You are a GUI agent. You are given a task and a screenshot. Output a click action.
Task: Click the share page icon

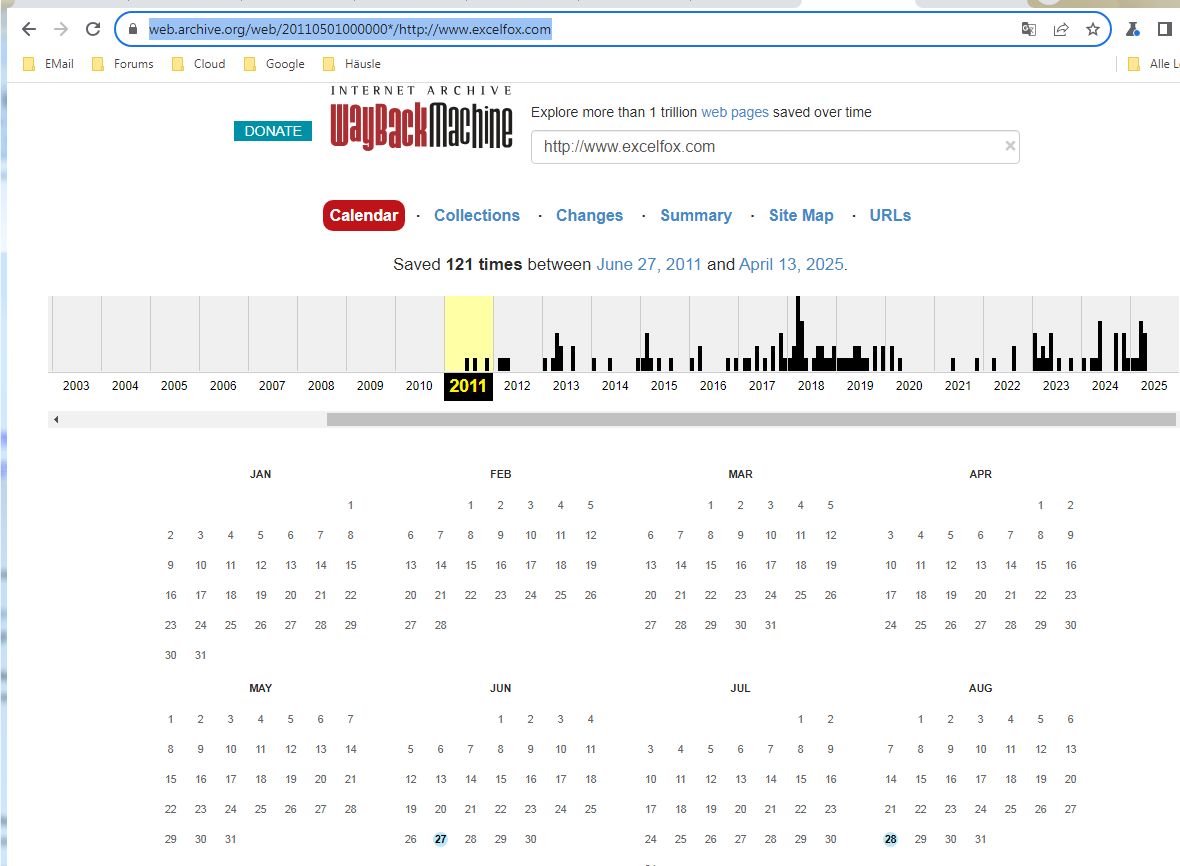(1061, 29)
